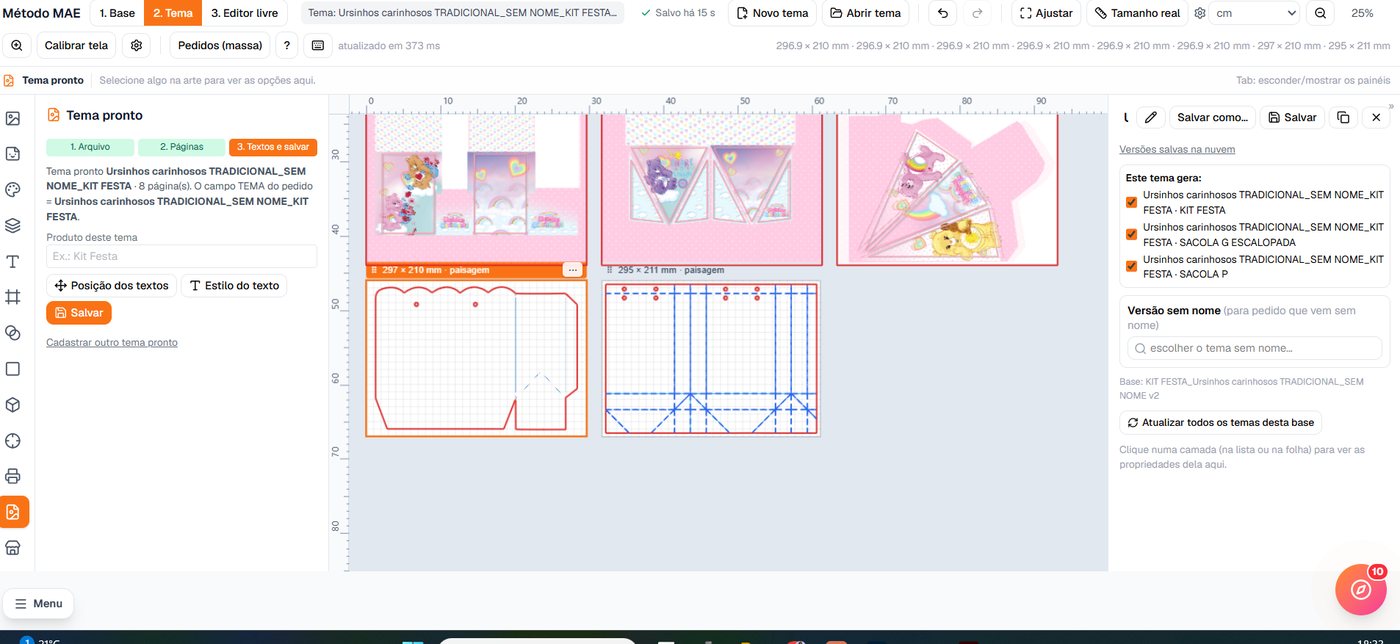This screenshot has width=1400, height=644.
Task: Click the pencil rename icon in right panel
Action: coord(1151,117)
